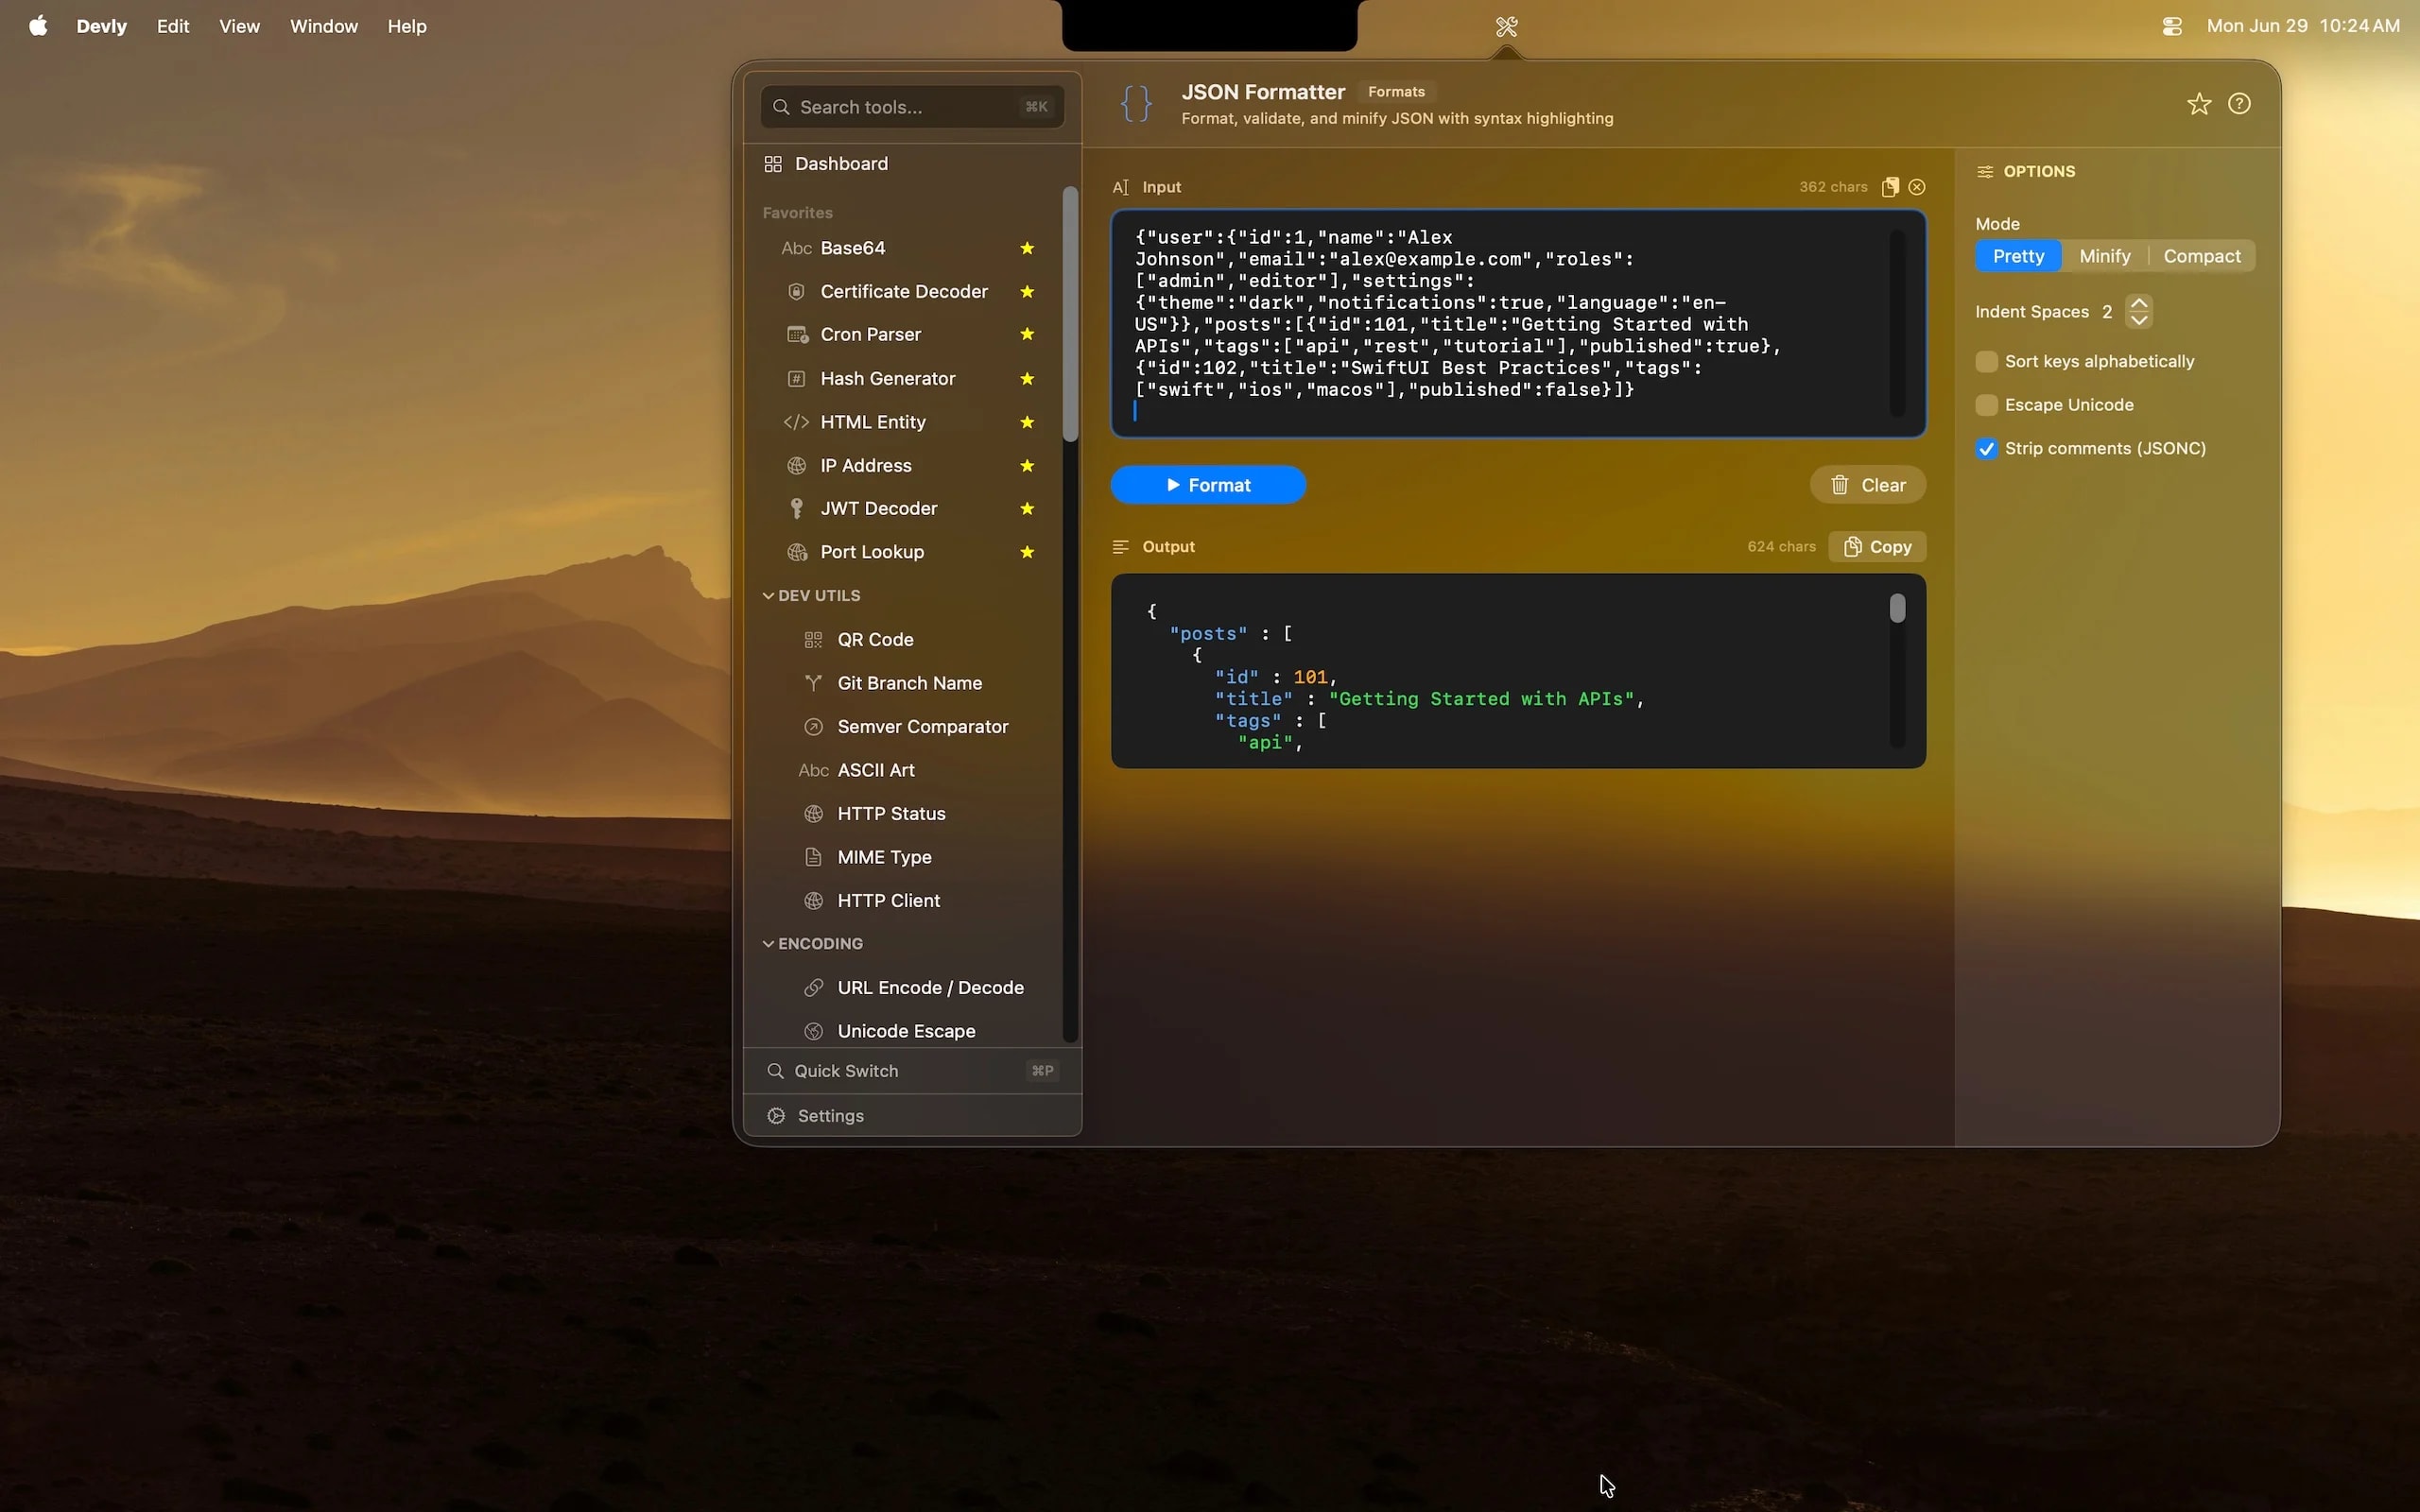Click the Settings gear icon
2420x1512 pixels.
tap(776, 1115)
